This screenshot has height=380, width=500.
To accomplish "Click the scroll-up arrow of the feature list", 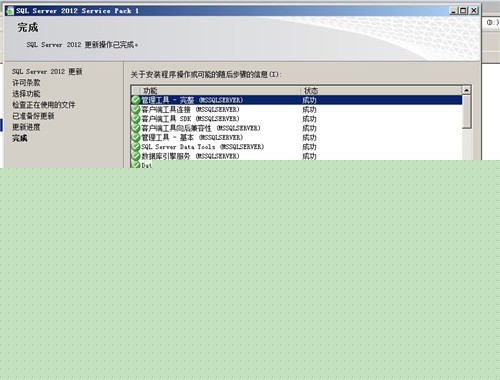I will coord(467,90).
